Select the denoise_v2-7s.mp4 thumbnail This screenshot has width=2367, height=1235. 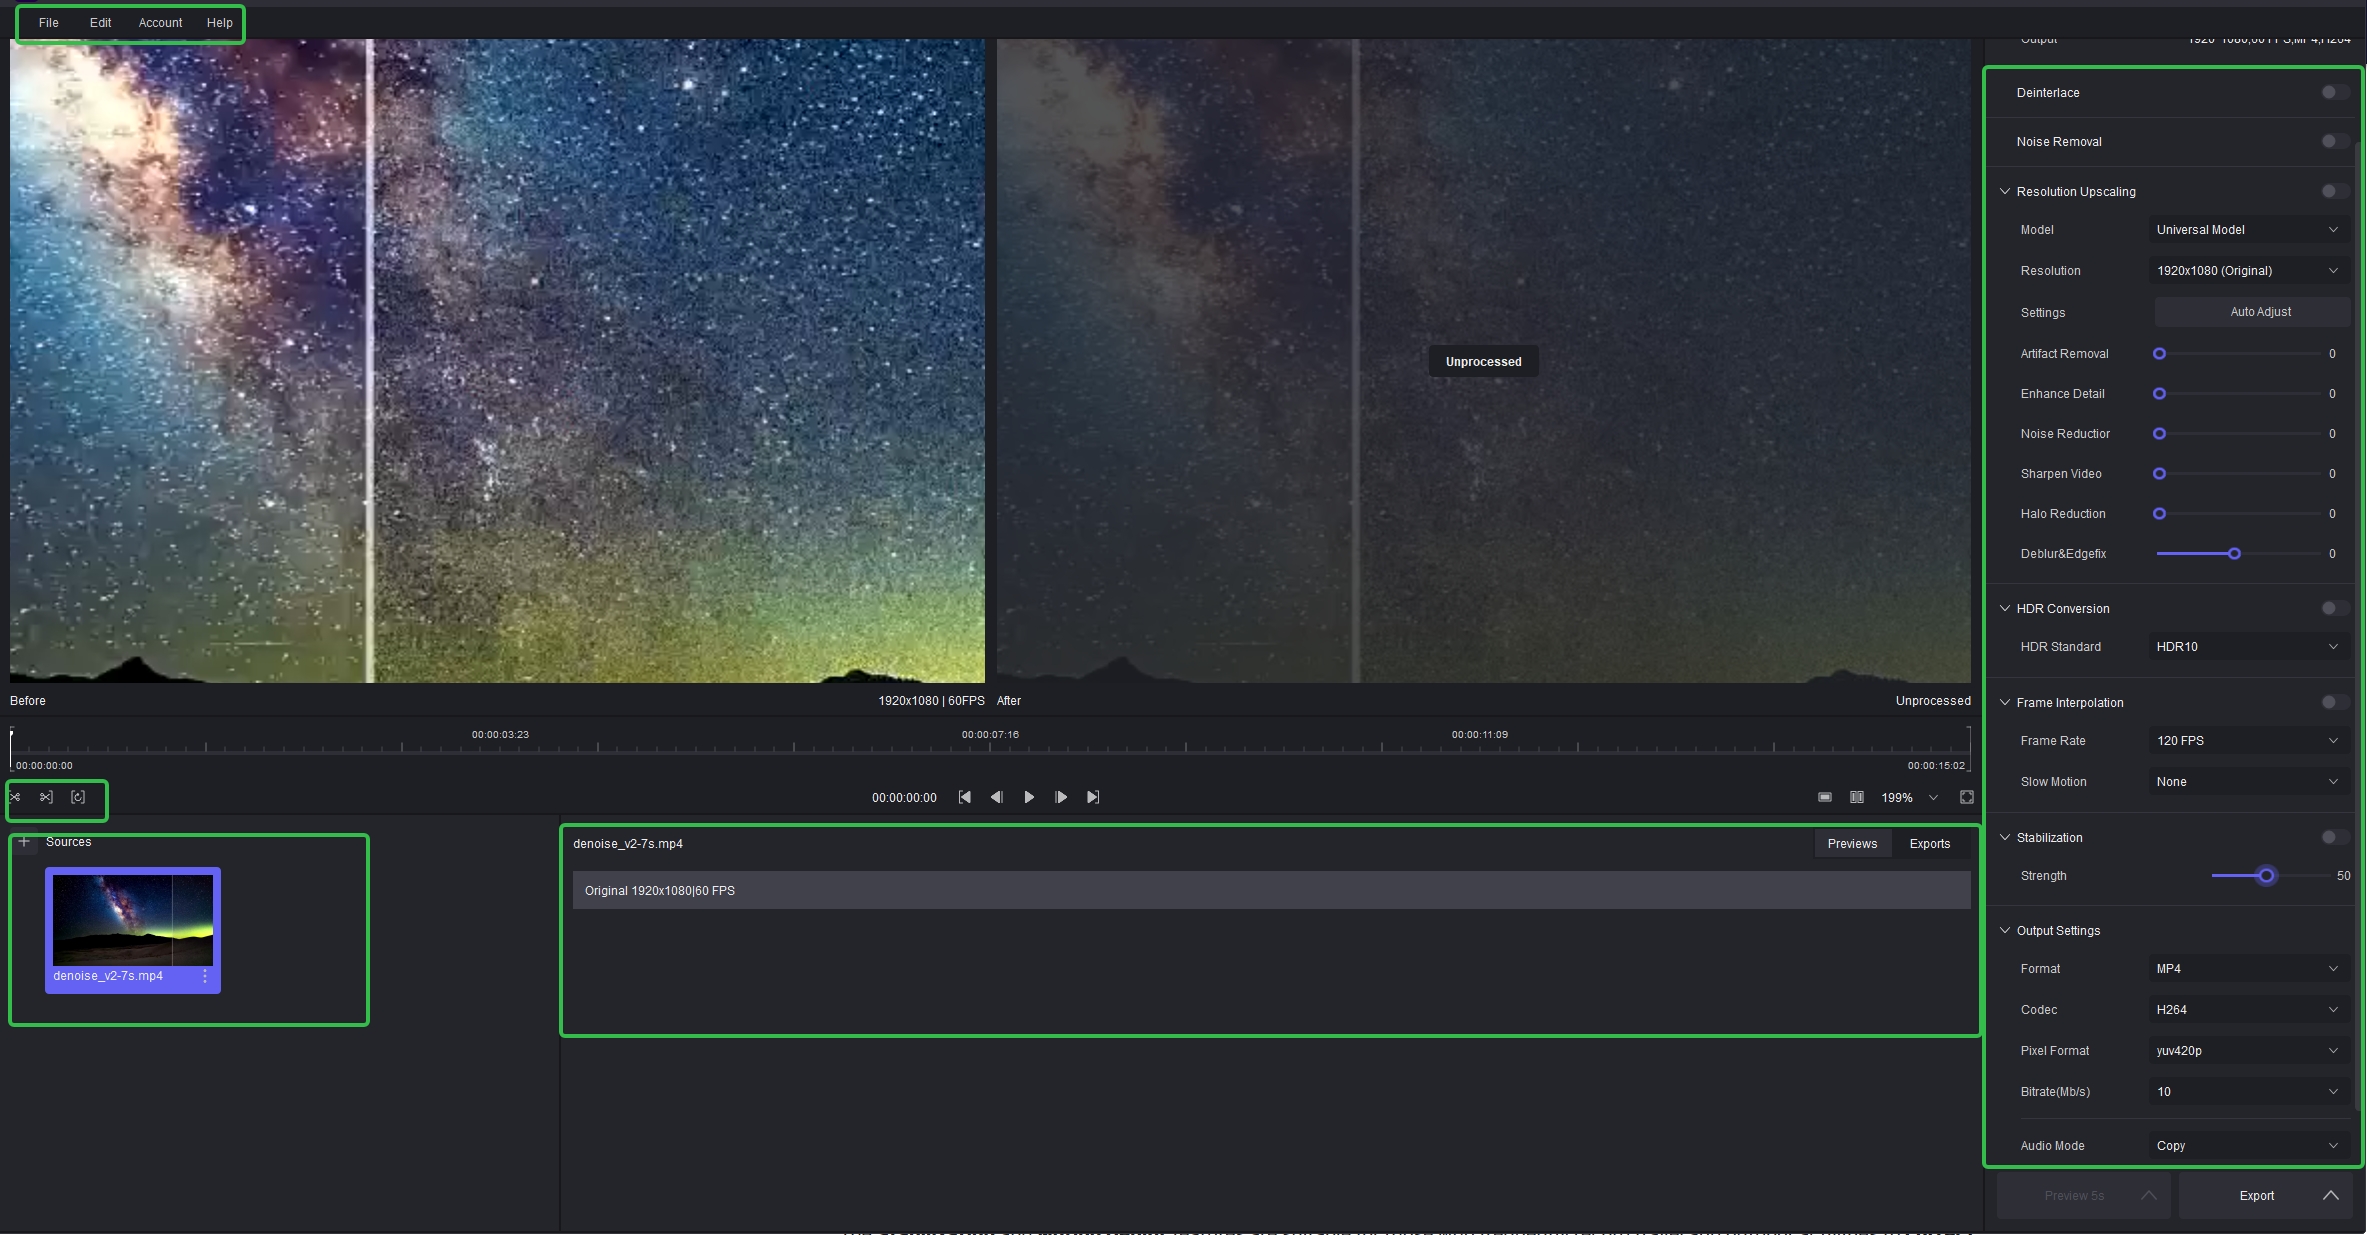click(x=132, y=920)
